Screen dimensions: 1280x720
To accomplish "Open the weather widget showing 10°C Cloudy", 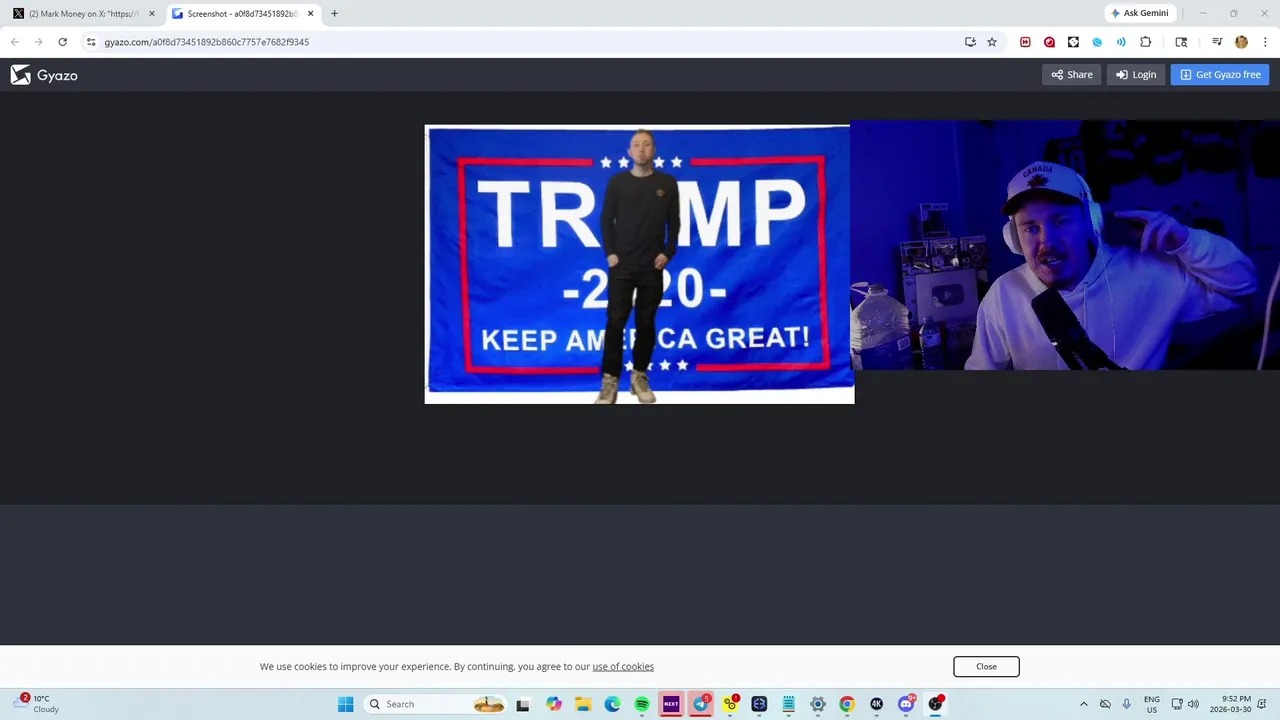I will (36, 704).
